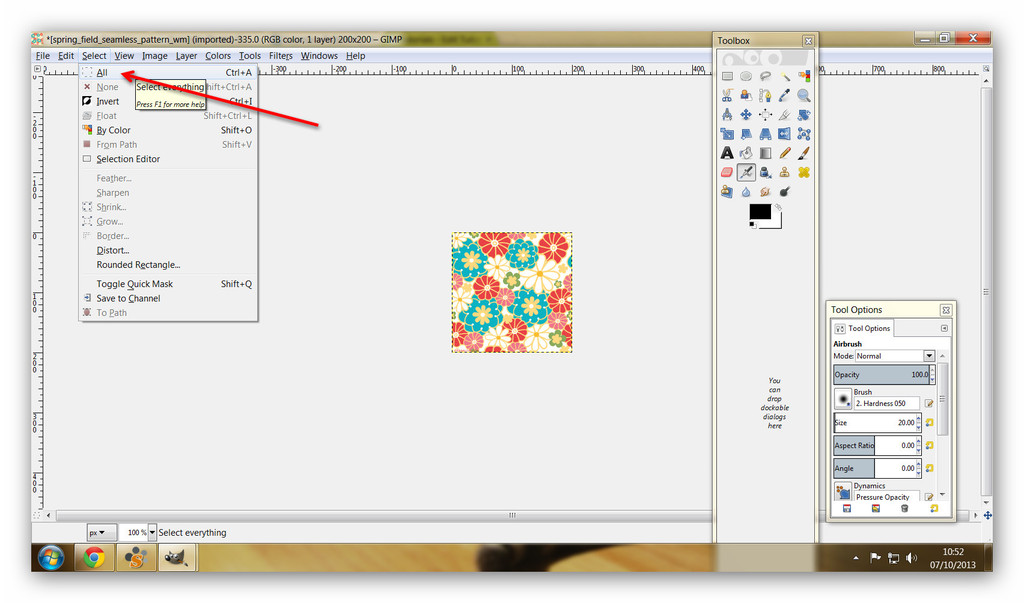The image size is (1024, 603).
Task: Select the Eraser tool
Action: [x=727, y=172]
